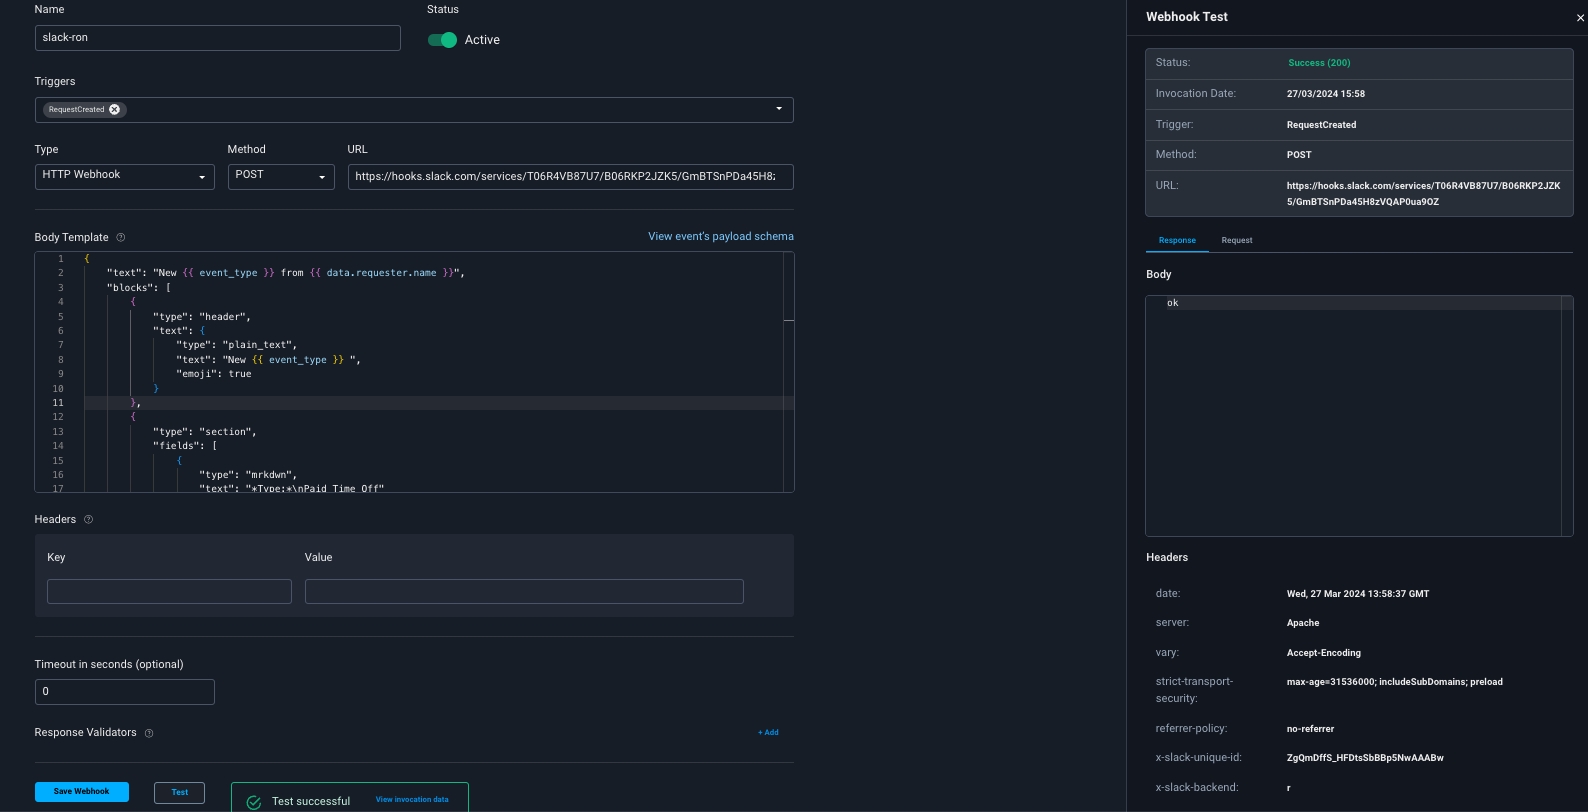Close the Webhook Test panel
The width and height of the screenshot is (1588, 812).
click(1580, 18)
